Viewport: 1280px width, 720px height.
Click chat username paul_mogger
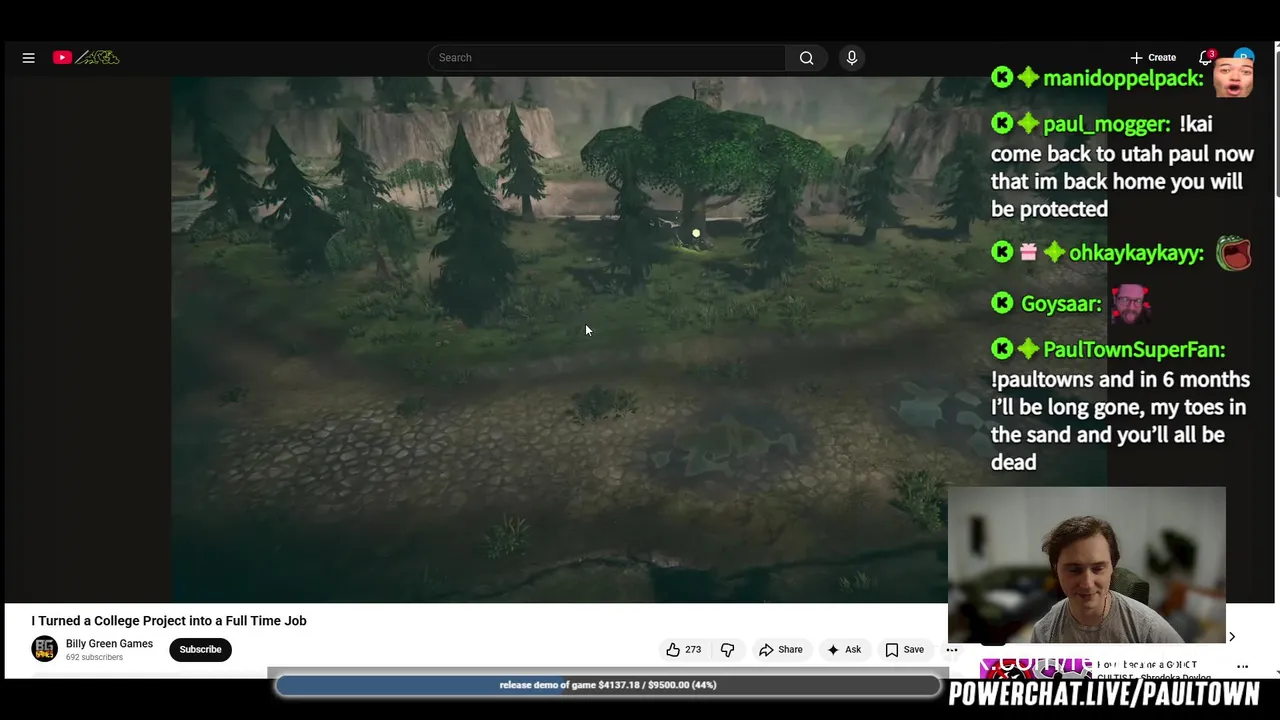1106,124
